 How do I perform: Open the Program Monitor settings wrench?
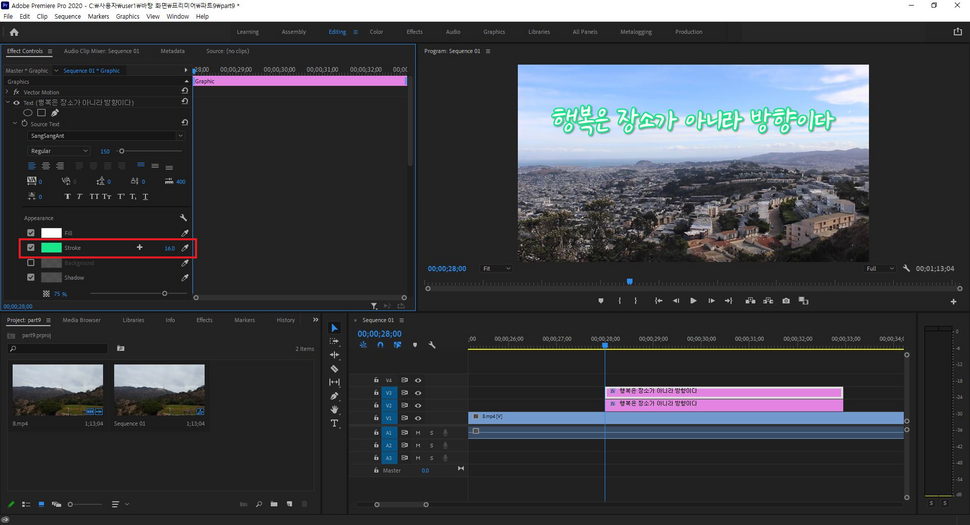[x=906, y=268]
